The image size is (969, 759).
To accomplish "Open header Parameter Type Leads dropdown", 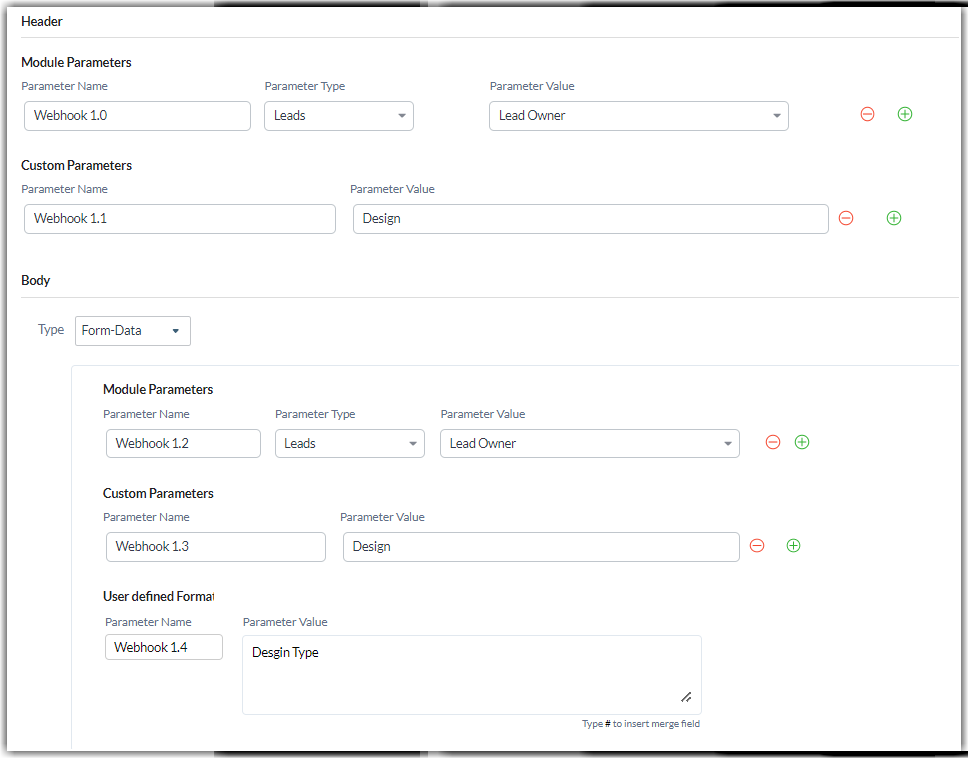I will click(x=339, y=116).
